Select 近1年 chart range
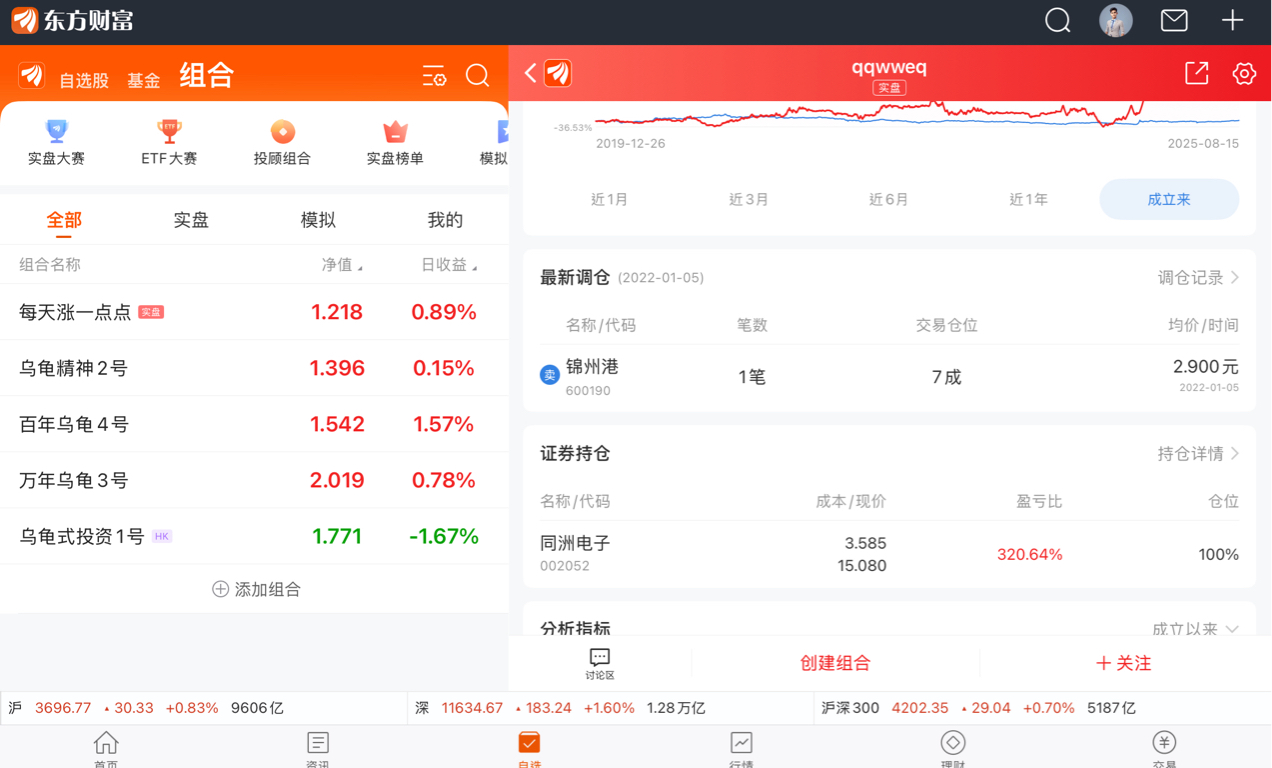This screenshot has width=1272, height=768. point(1029,199)
